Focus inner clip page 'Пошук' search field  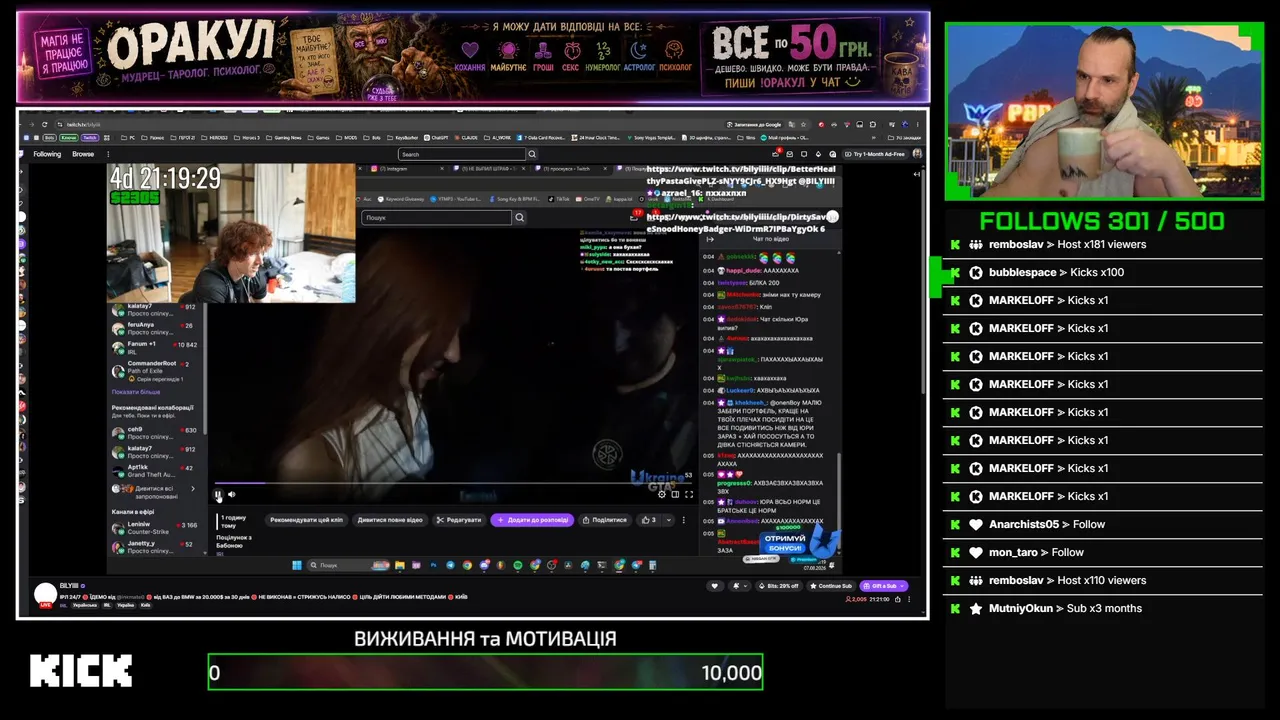point(436,217)
